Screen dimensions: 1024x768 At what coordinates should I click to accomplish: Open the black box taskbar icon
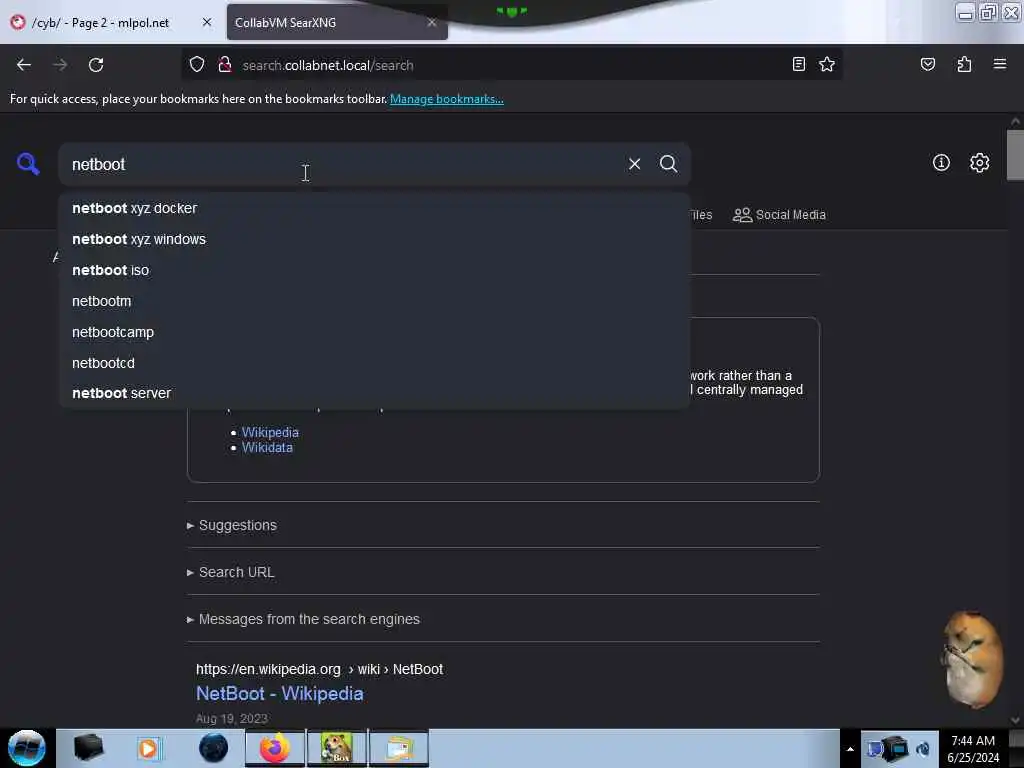(89, 748)
